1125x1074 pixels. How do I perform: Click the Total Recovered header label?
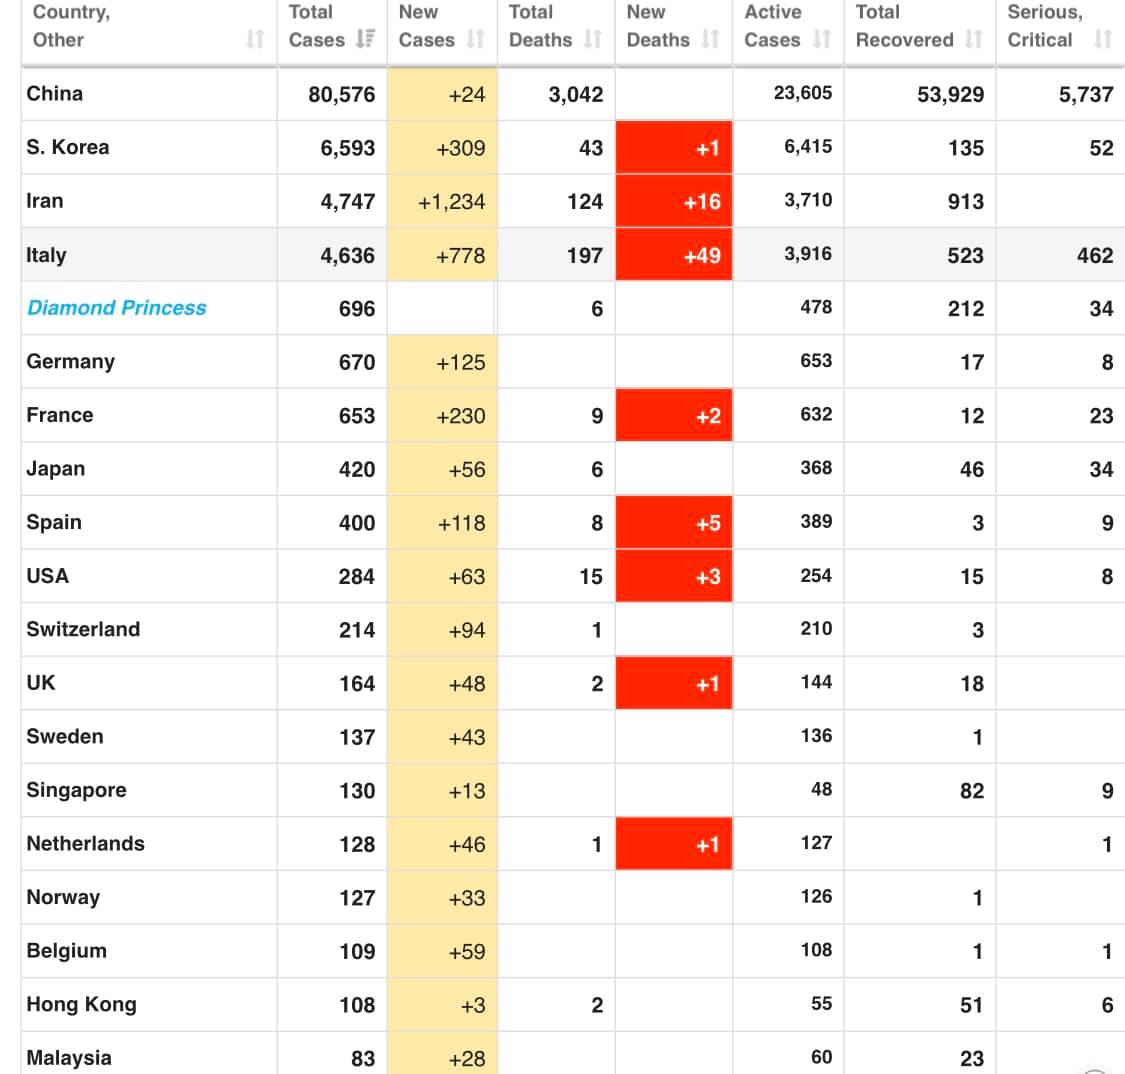pos(904,26)
